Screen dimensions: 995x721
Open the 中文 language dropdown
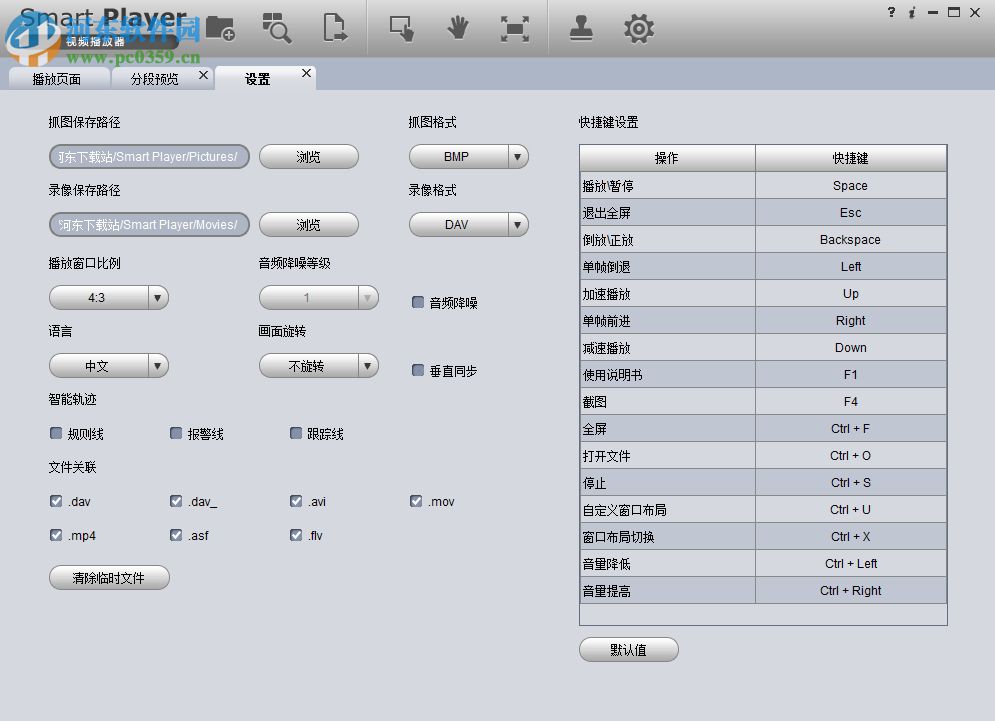click(109, 366)
